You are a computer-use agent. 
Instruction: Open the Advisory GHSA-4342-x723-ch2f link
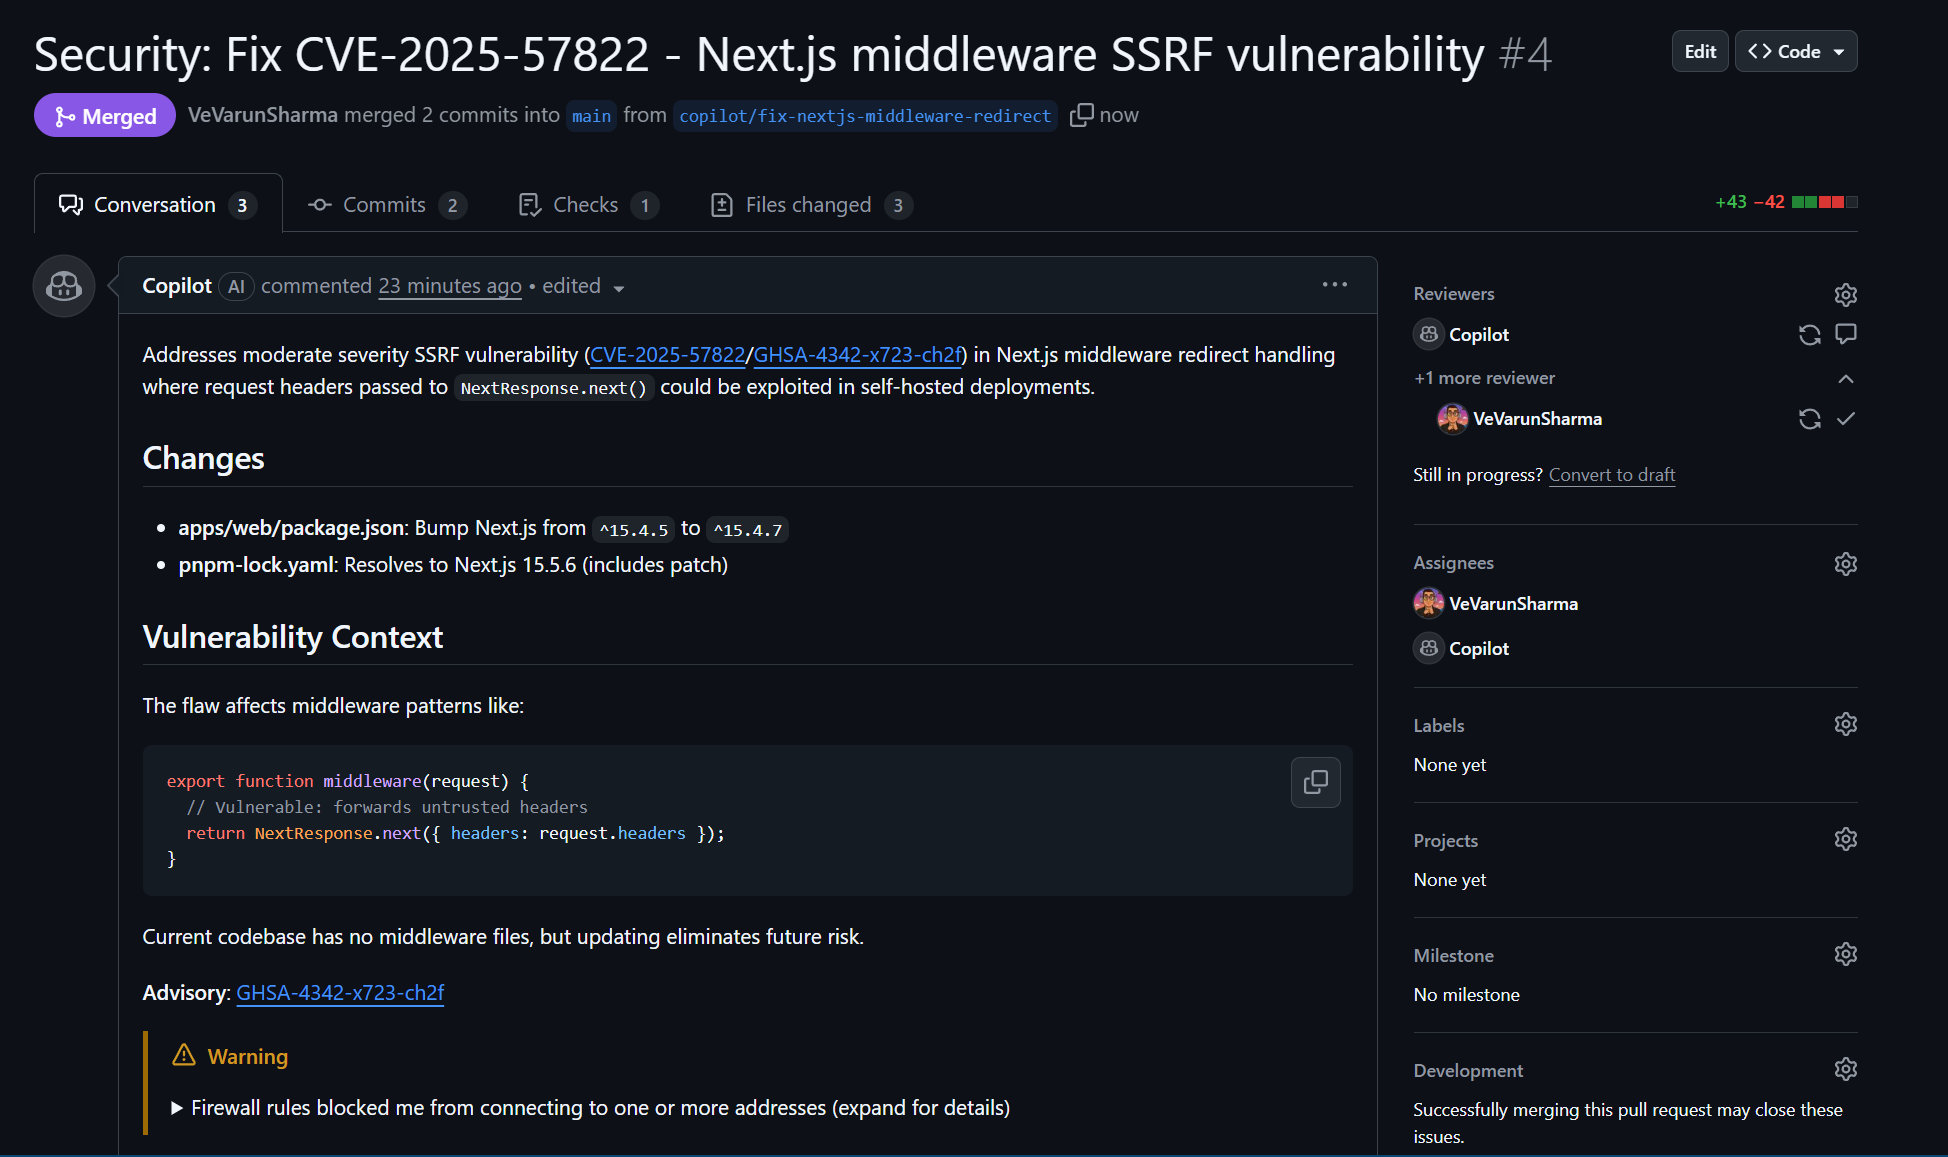(x=340, y=993)
